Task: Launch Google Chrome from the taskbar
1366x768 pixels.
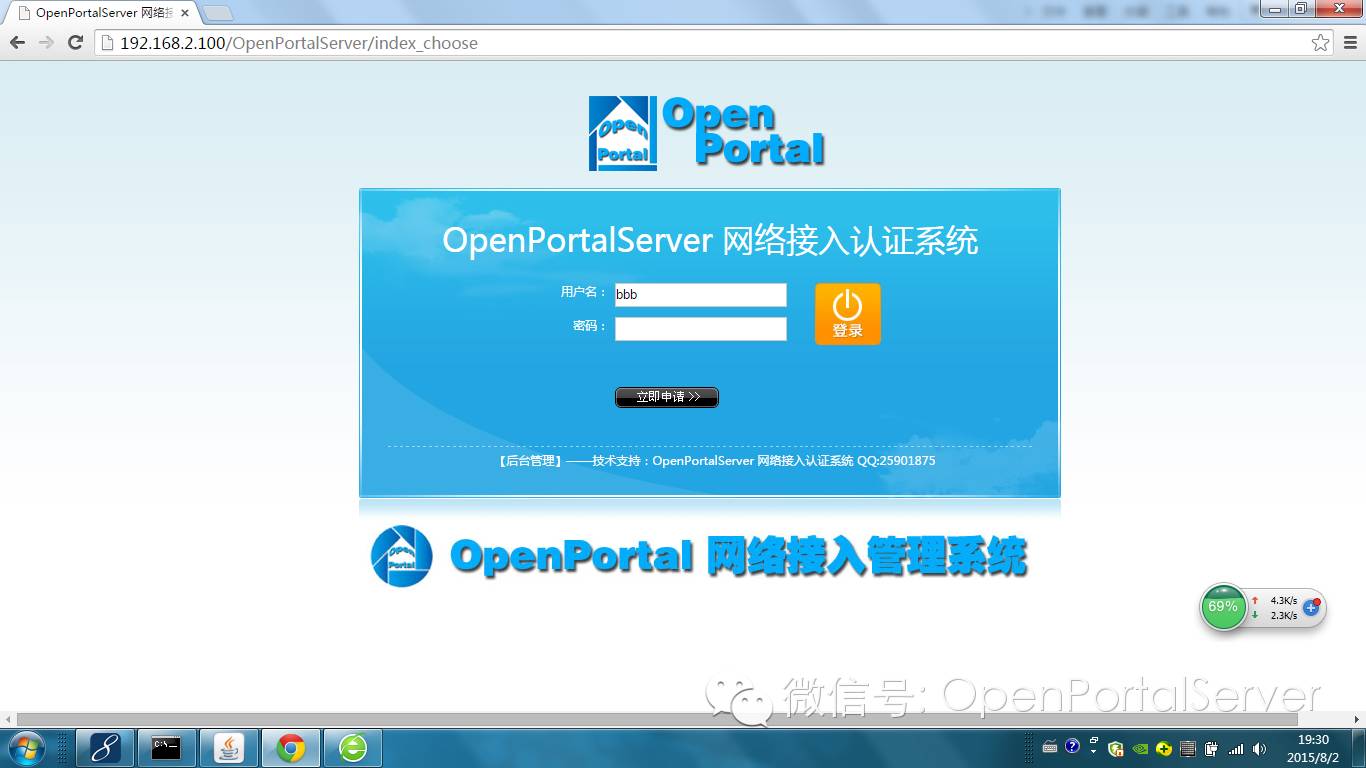Action: point(293,747)
